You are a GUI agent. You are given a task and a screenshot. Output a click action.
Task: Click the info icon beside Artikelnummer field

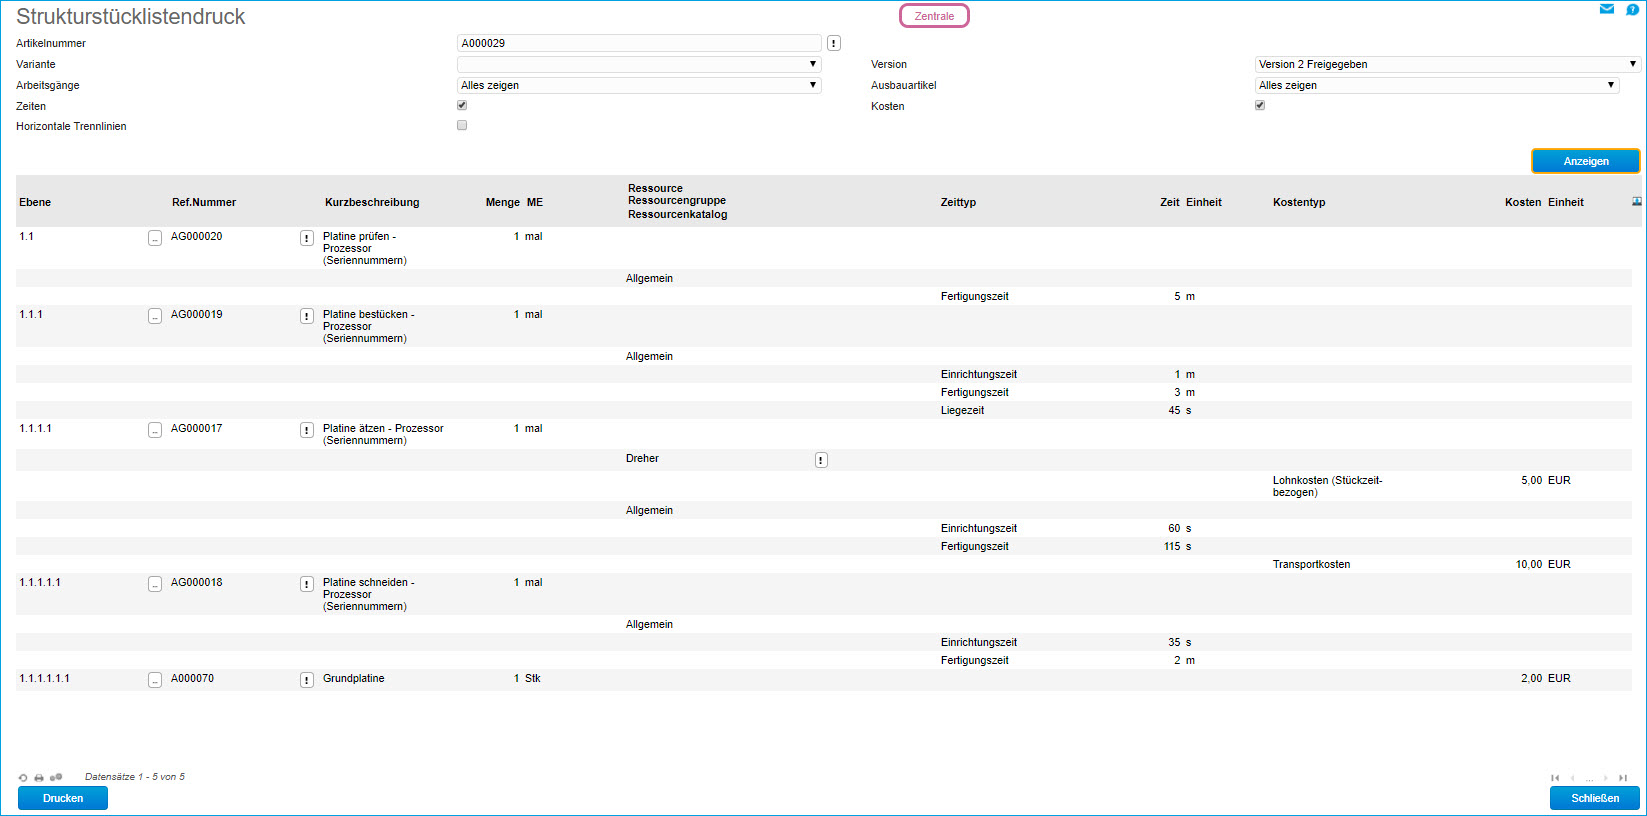(x=834, y=43)
